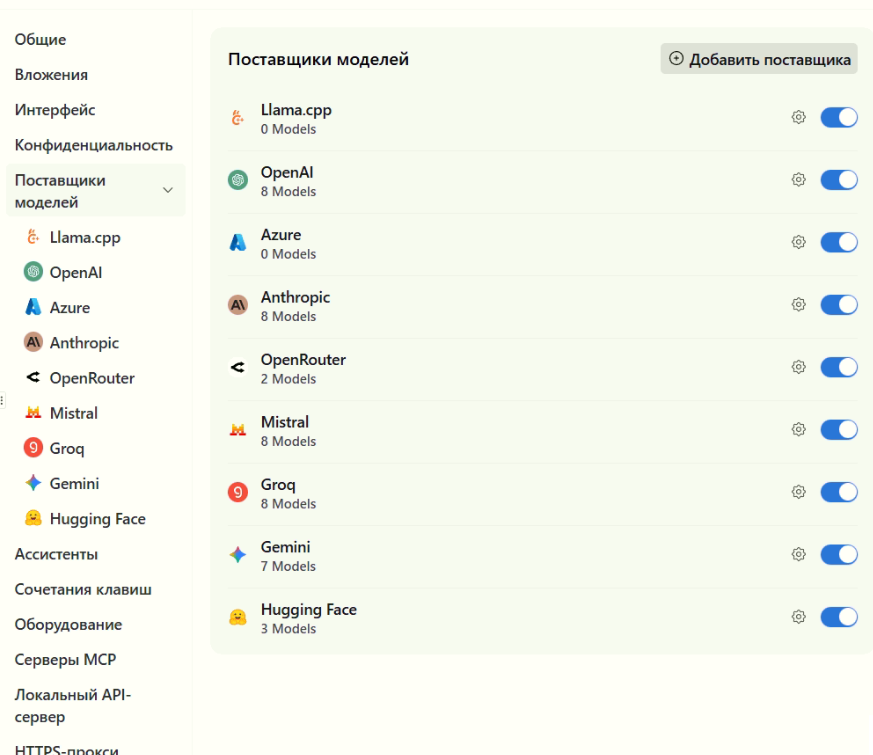Screen dimensions: 873x755
Task: Open the Оборудование section
Action: tap(68, 624)
